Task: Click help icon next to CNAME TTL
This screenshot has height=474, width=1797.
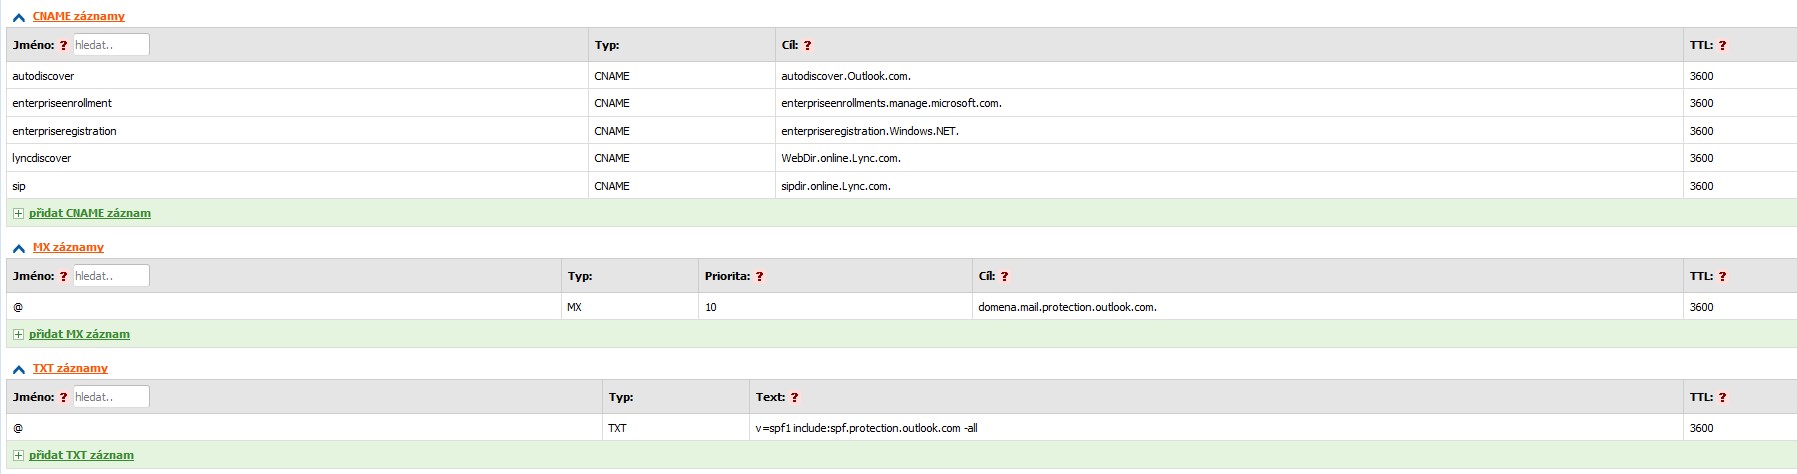Action: (1722, 46)
